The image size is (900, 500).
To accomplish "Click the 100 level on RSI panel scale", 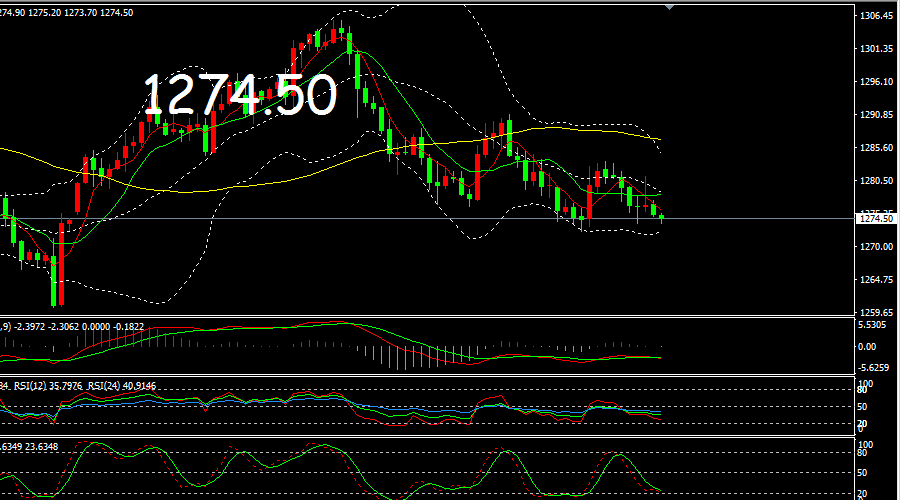I will pyautogui.click(x=865, y=383).
